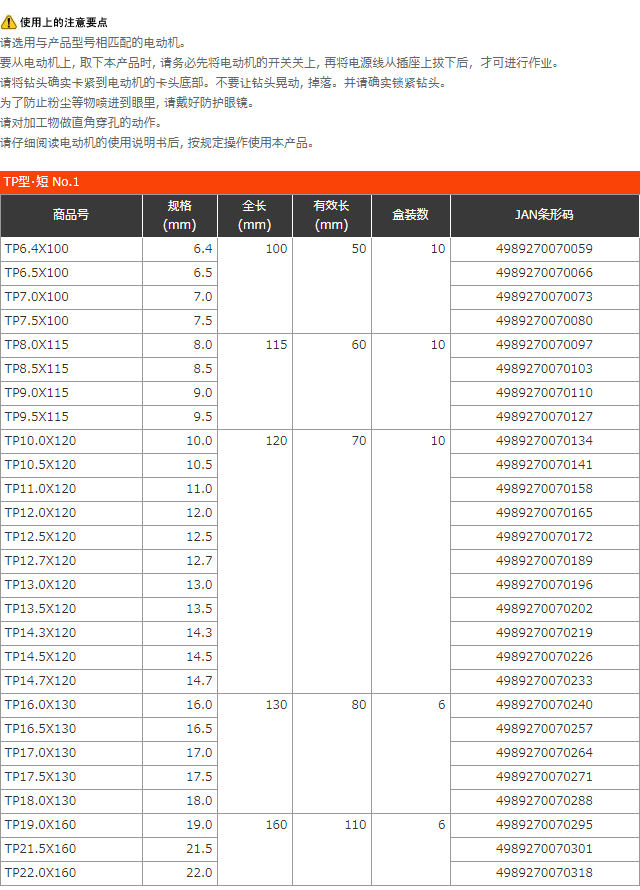
Task: Select product number TP8.0X115 cell
Action: pyautogui.click(x=37, y=345)
